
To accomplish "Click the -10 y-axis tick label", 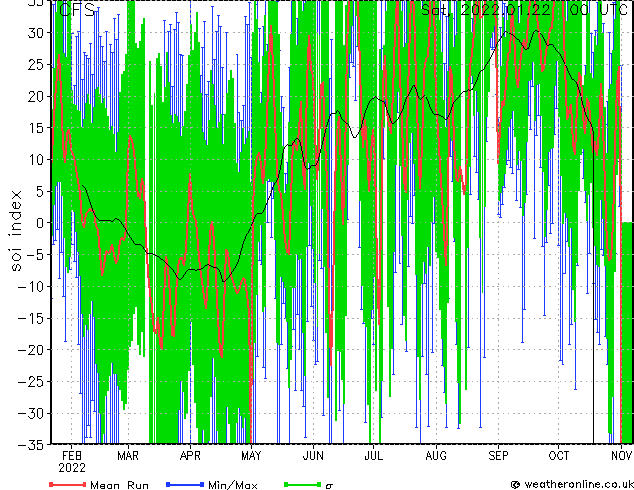I will click(x=31, y=287).
